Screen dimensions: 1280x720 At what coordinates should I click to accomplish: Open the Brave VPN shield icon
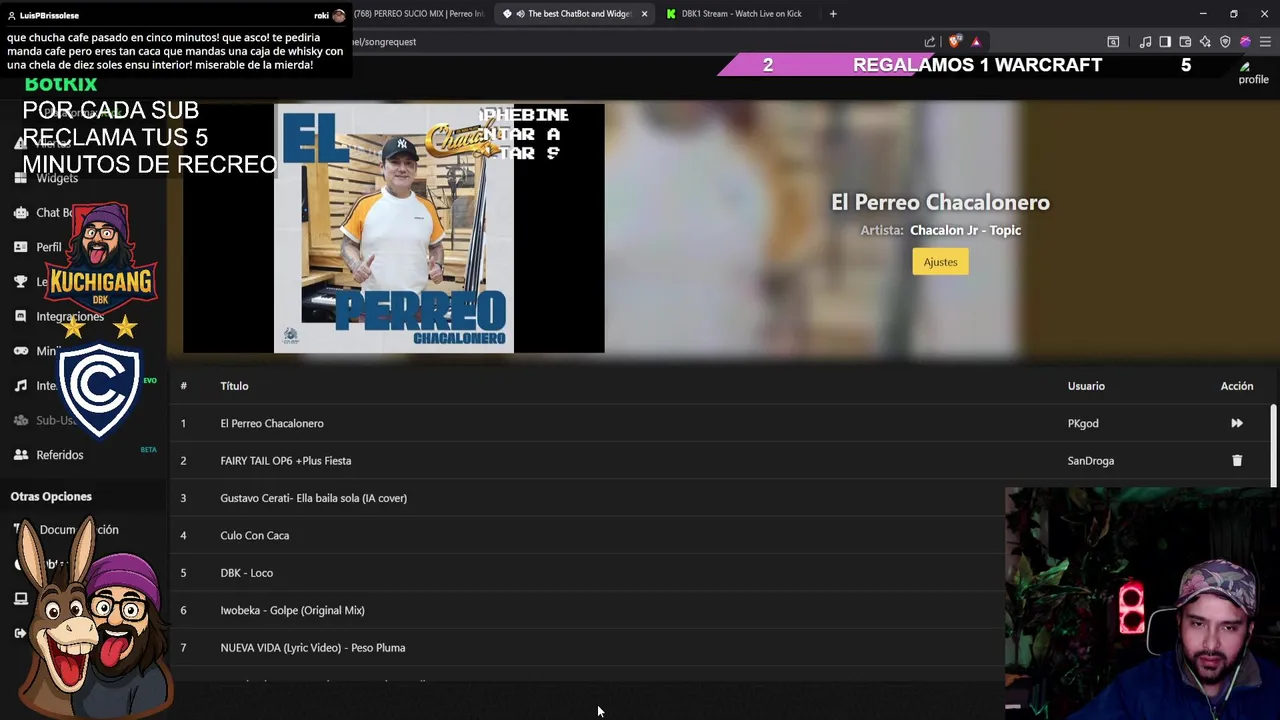pyautogui.click(x=1225, y=42)
